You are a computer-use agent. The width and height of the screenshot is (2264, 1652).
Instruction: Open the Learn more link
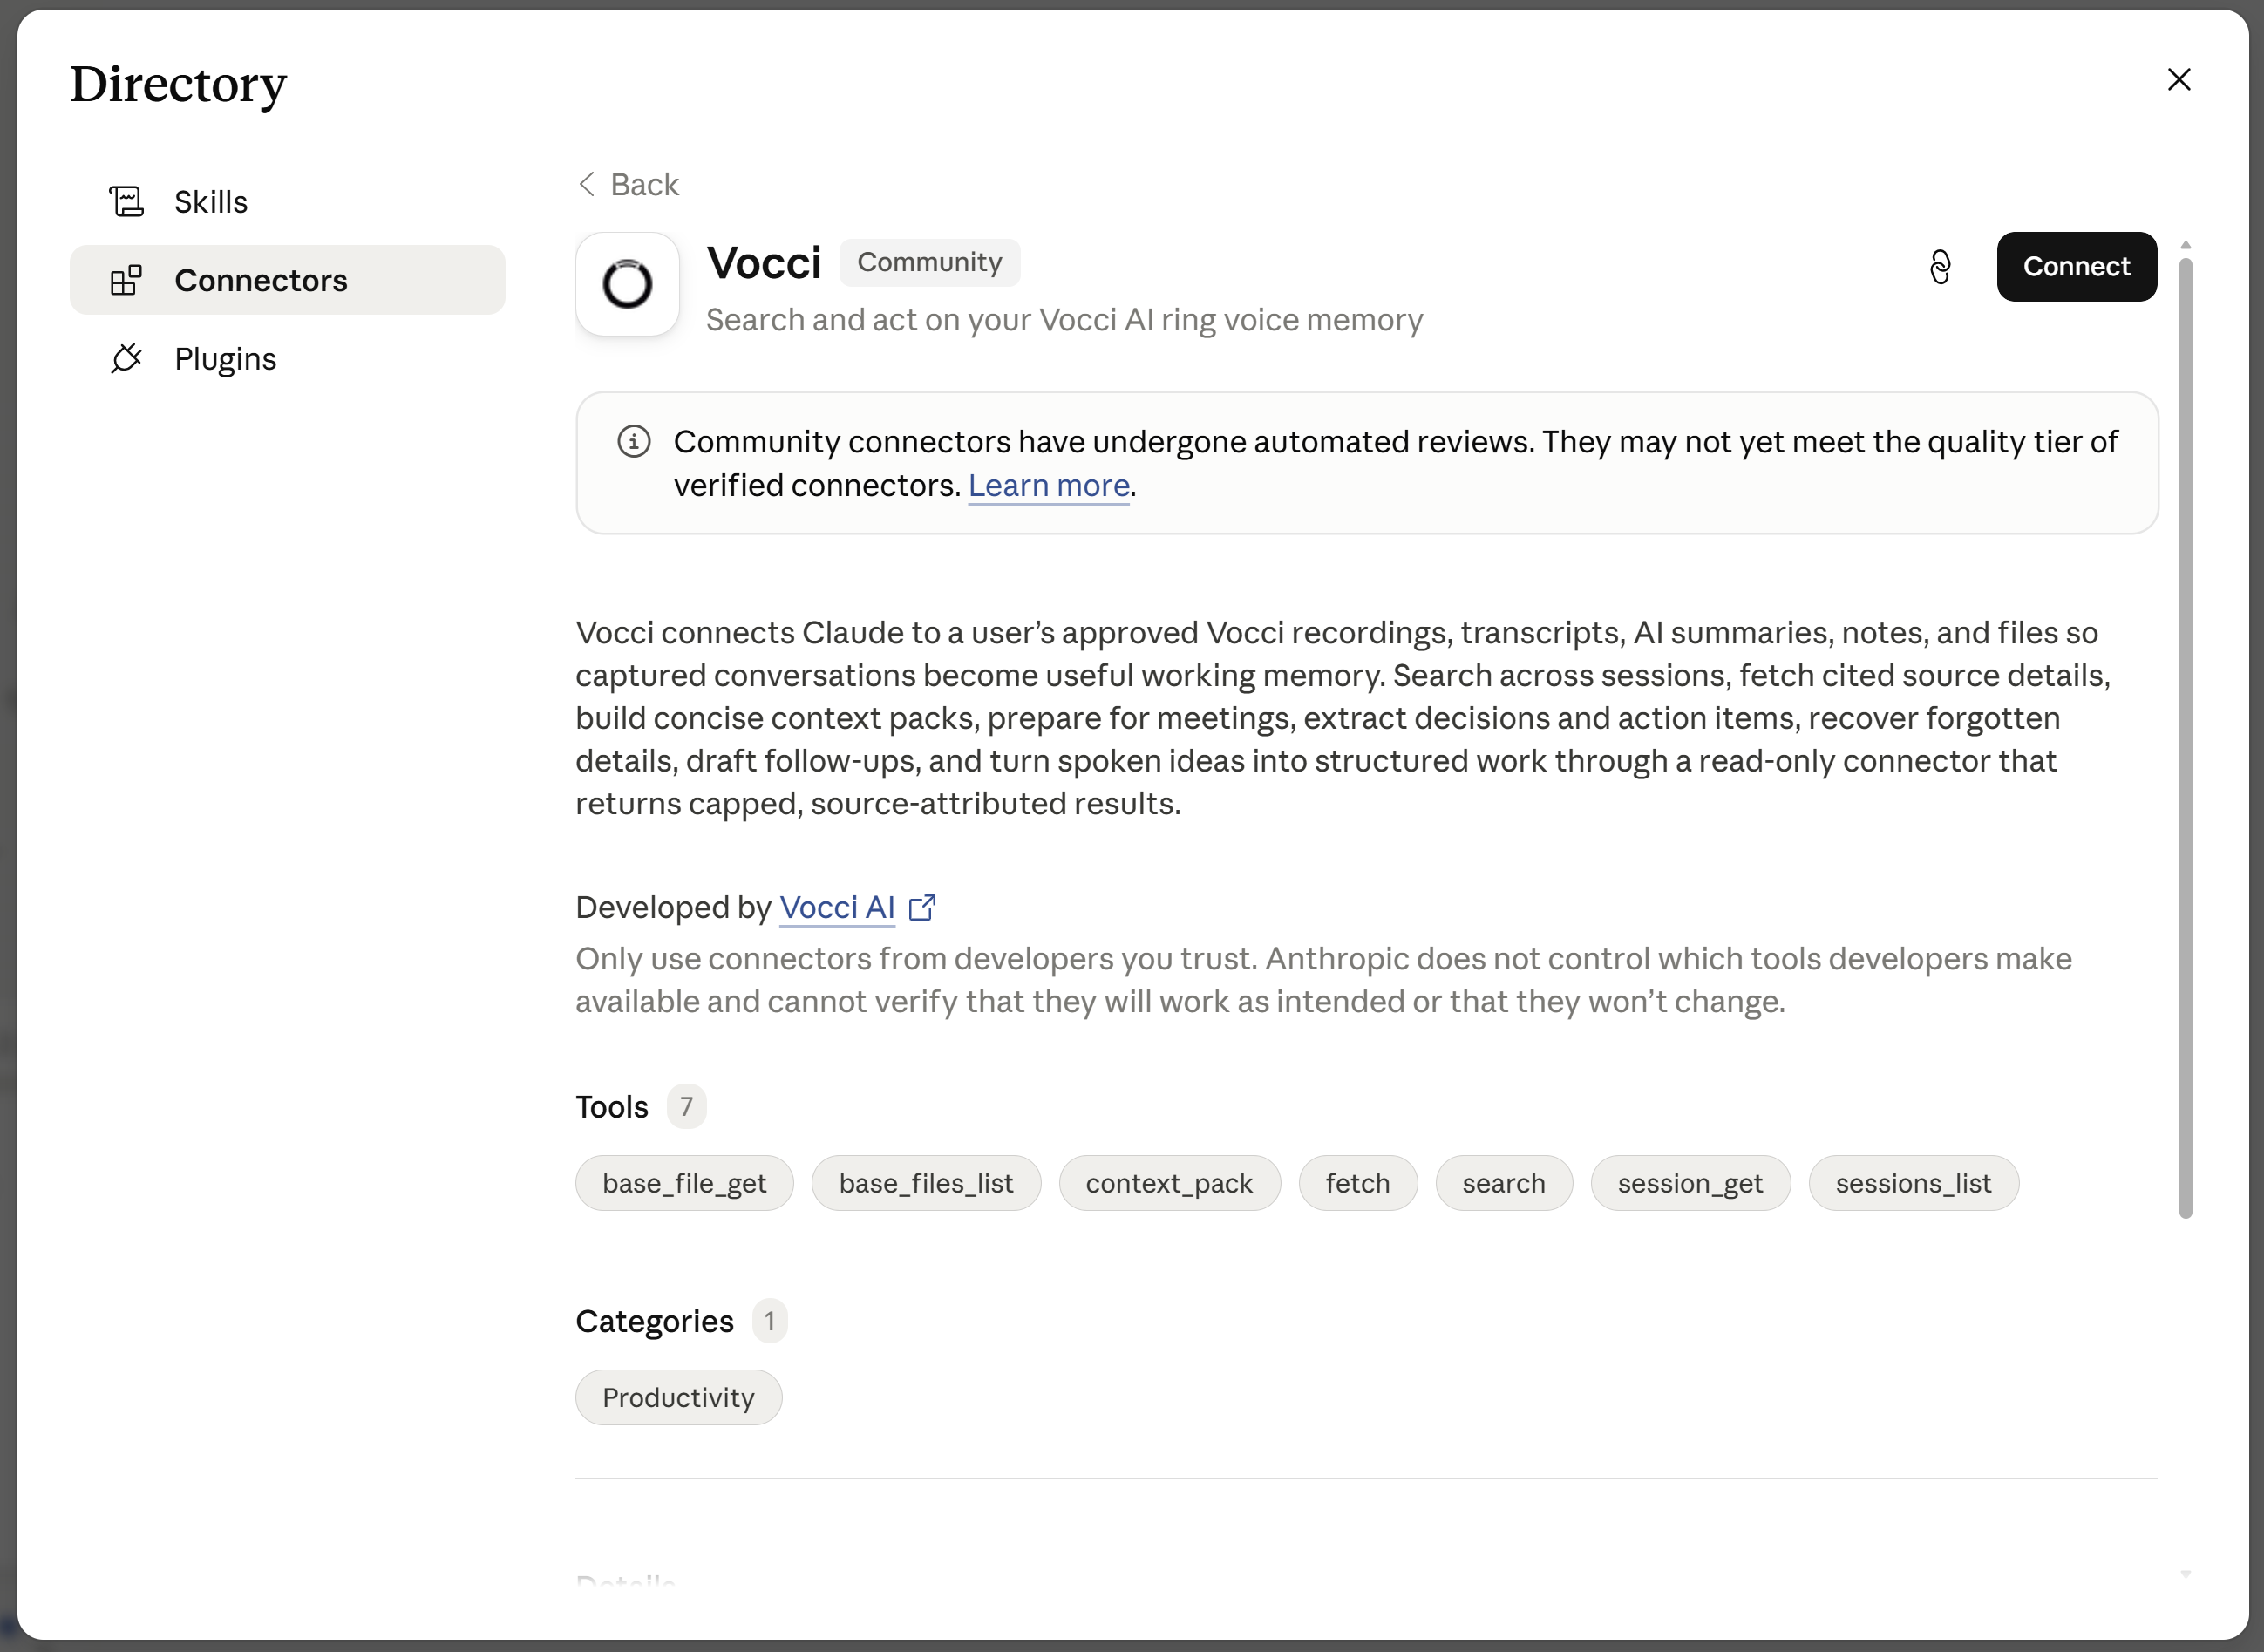[1049, 486]
